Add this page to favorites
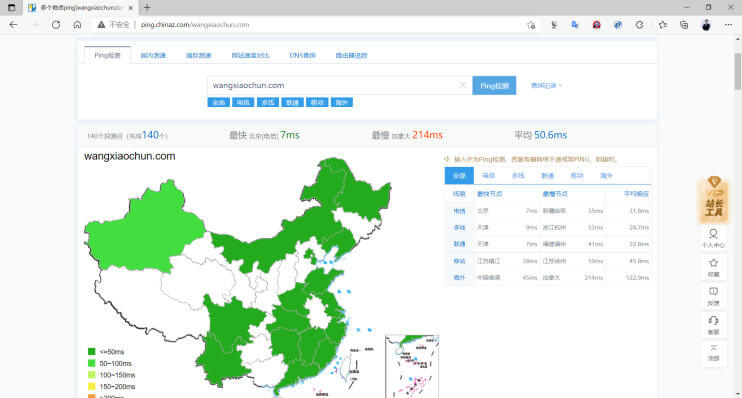The height and width of the screenshot is (398, 742). point(531,25)
